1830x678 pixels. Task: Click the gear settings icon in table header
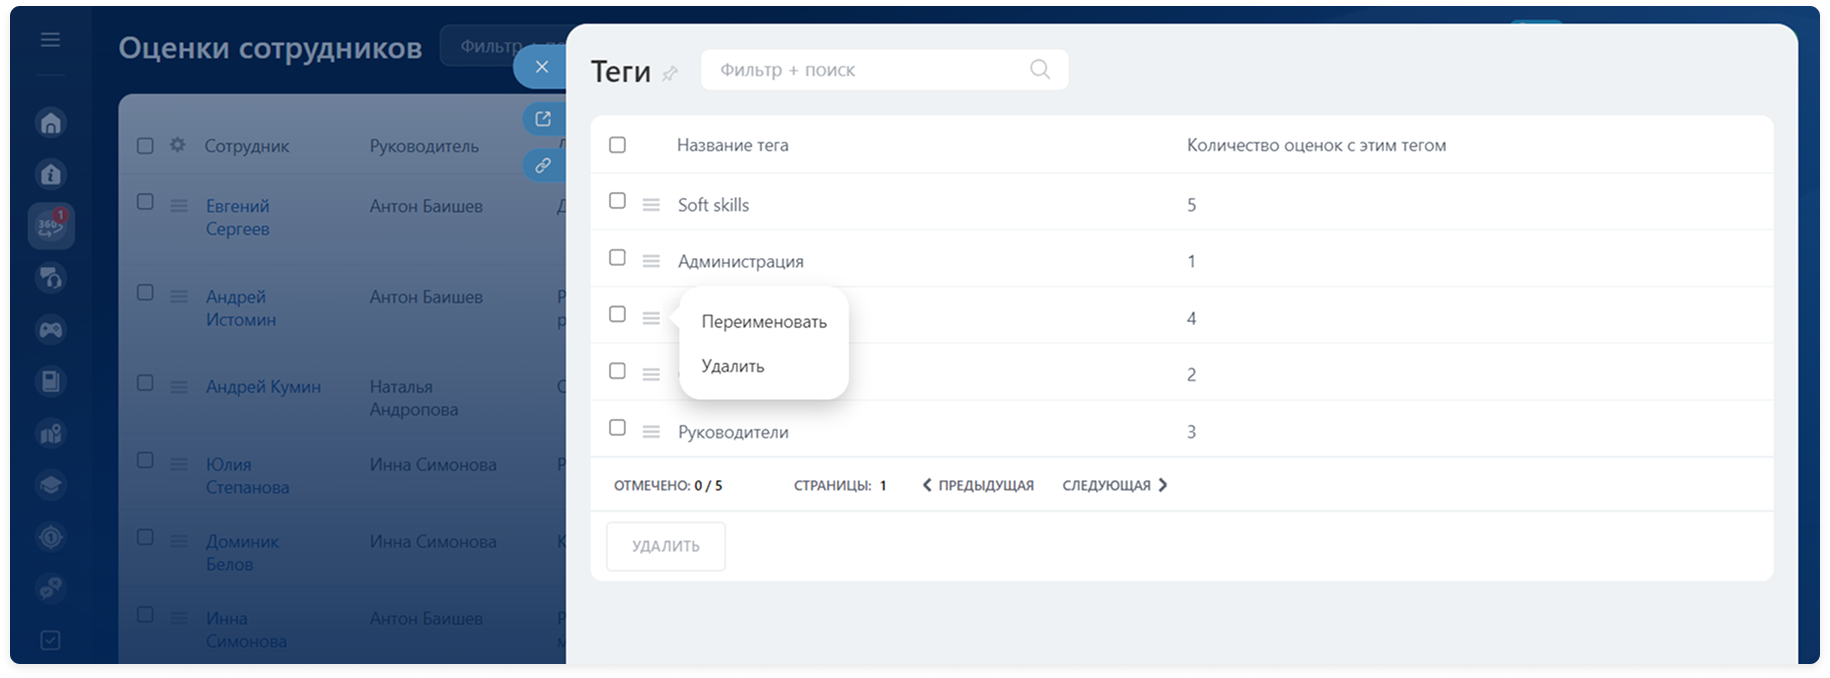click(178, 145)
